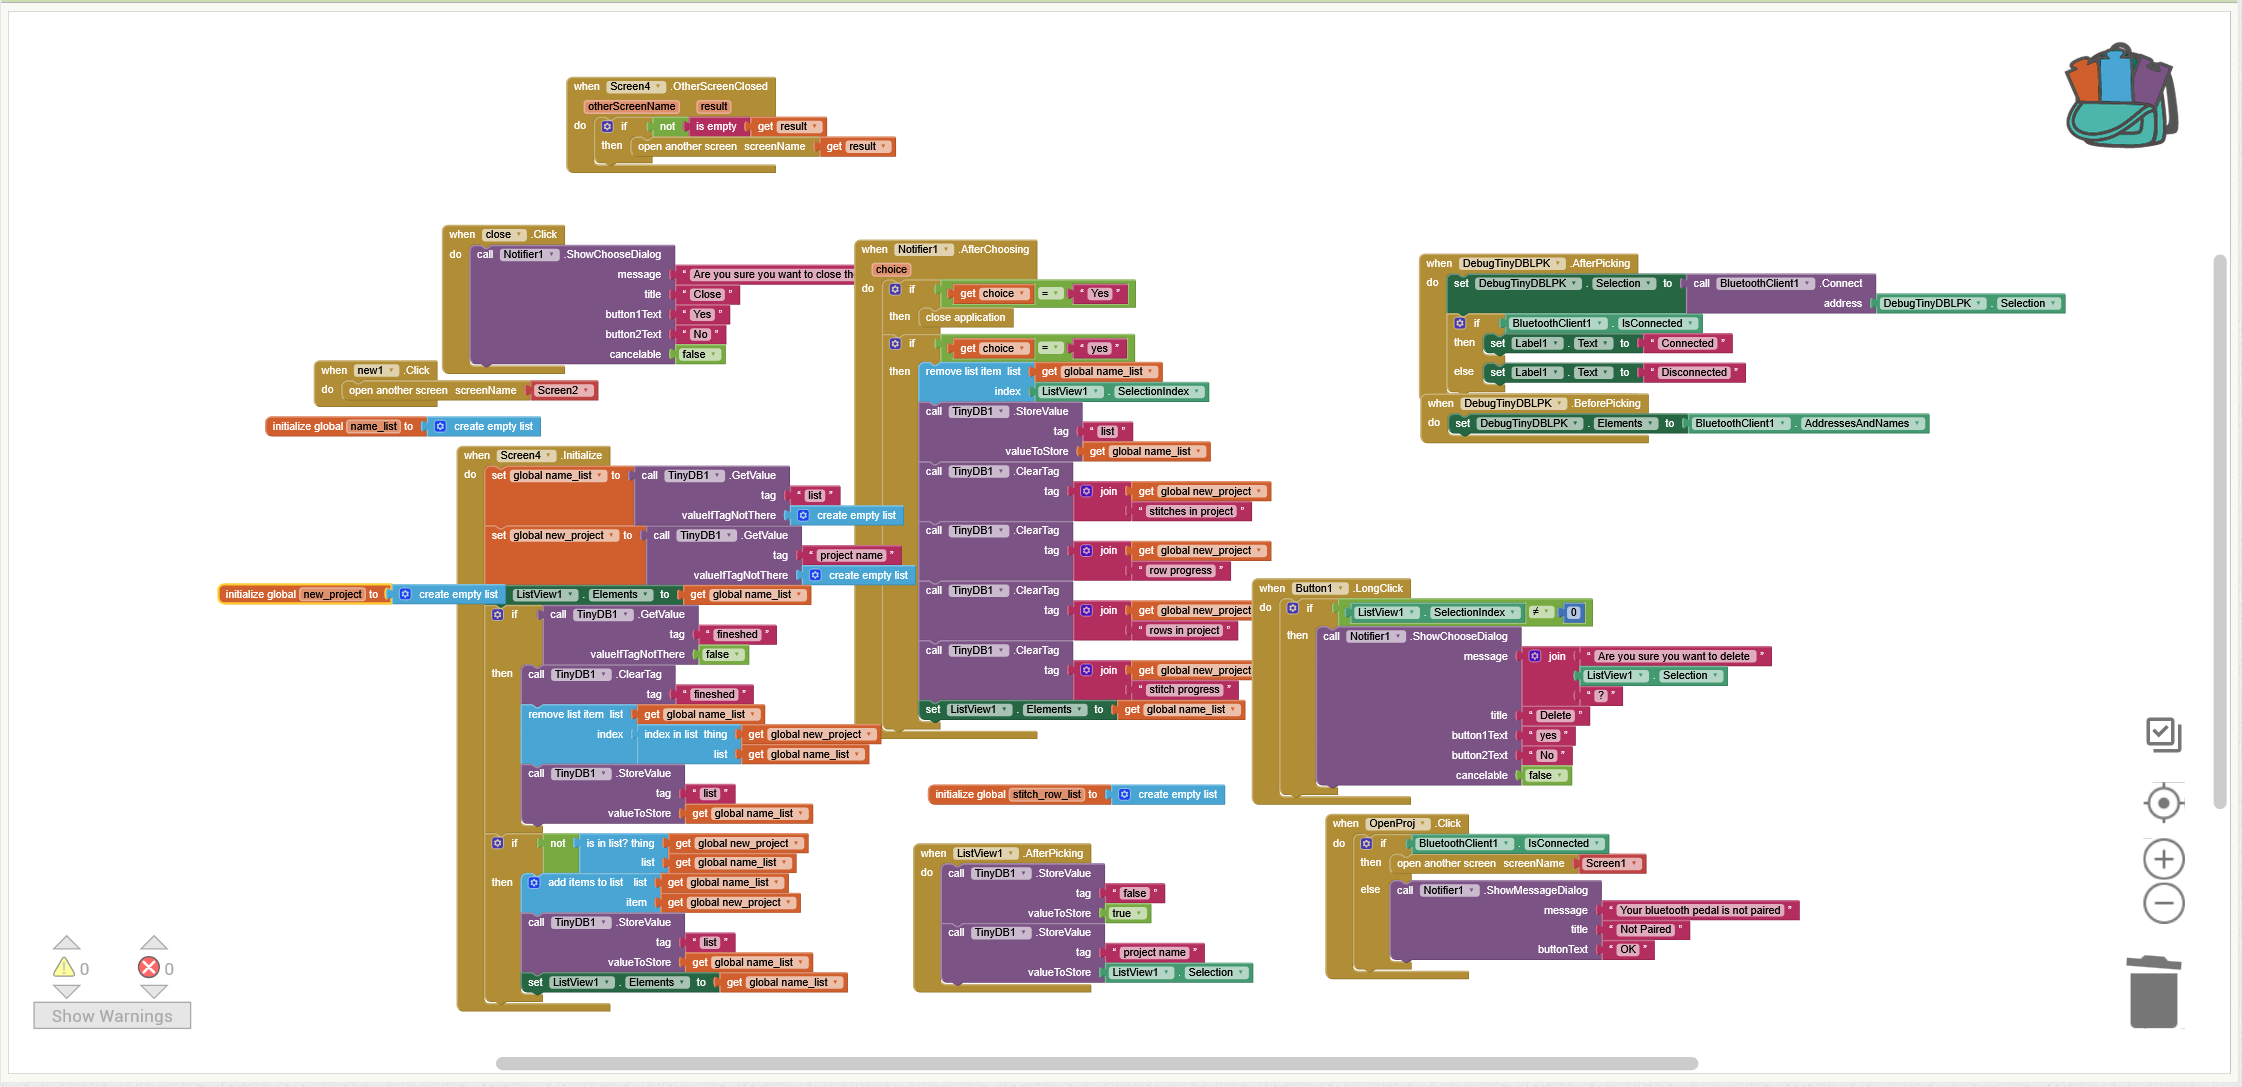This screenshot has height=1087, width=2242.
Task: Zoom in with the plus circle
Action: [x=2163, y=859]
